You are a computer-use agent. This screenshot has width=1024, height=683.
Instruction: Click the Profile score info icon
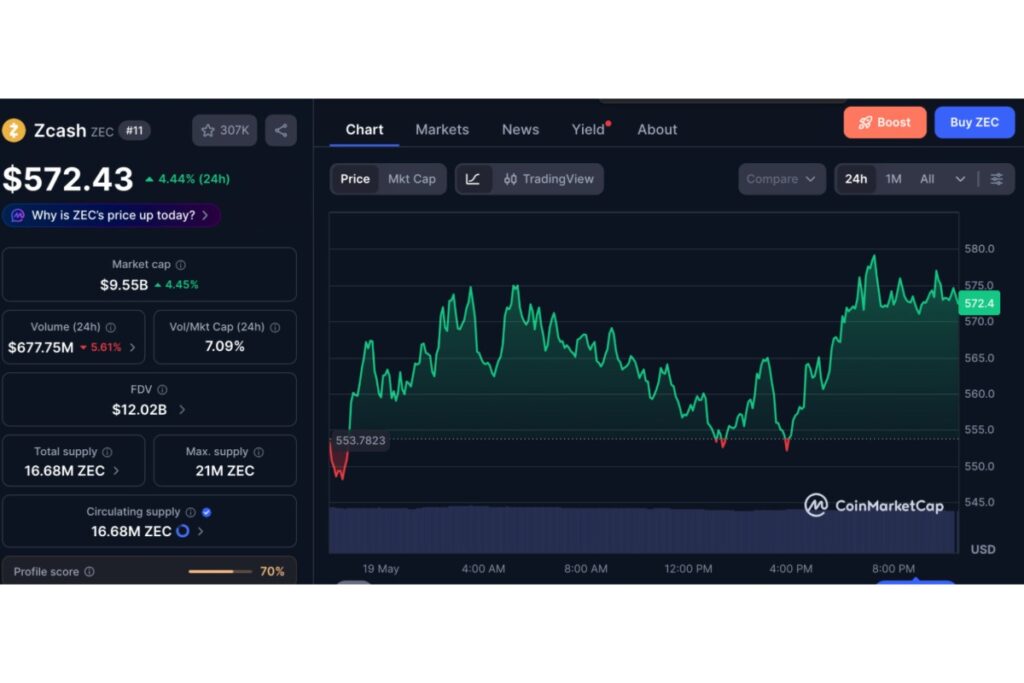click(x=89, y=572)
